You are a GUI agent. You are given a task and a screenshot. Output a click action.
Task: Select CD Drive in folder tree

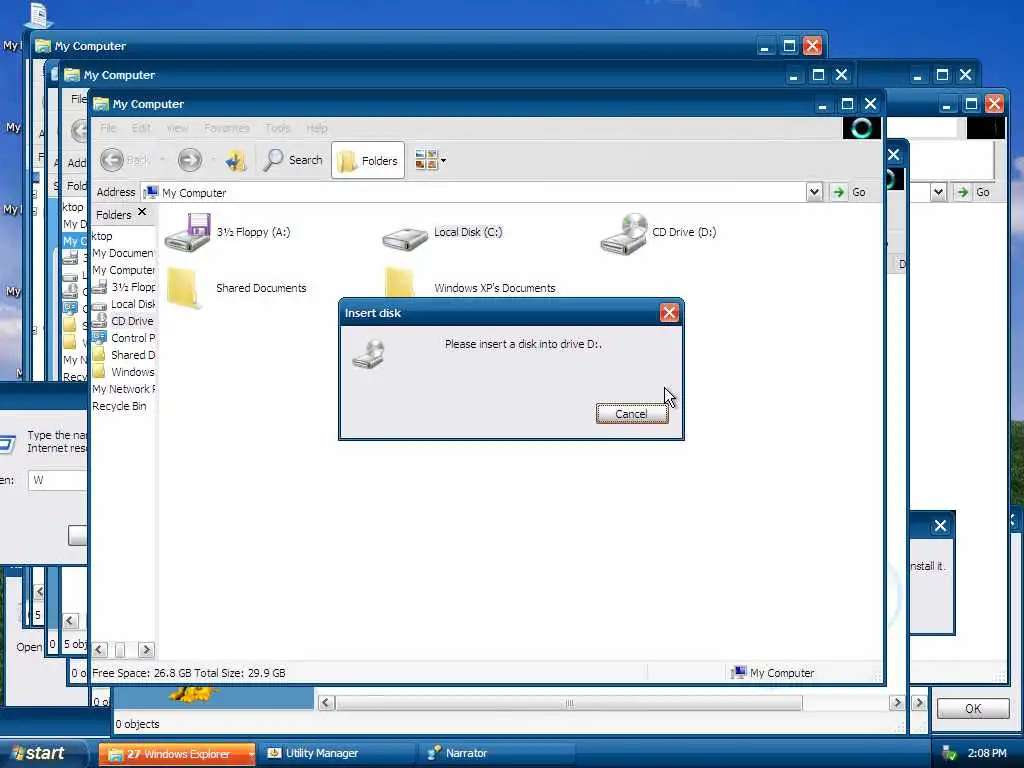pos(124,321)
